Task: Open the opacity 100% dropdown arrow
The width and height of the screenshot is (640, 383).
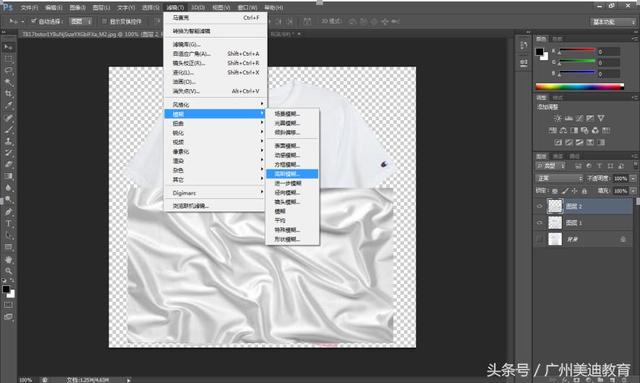Action: (633, 178)
